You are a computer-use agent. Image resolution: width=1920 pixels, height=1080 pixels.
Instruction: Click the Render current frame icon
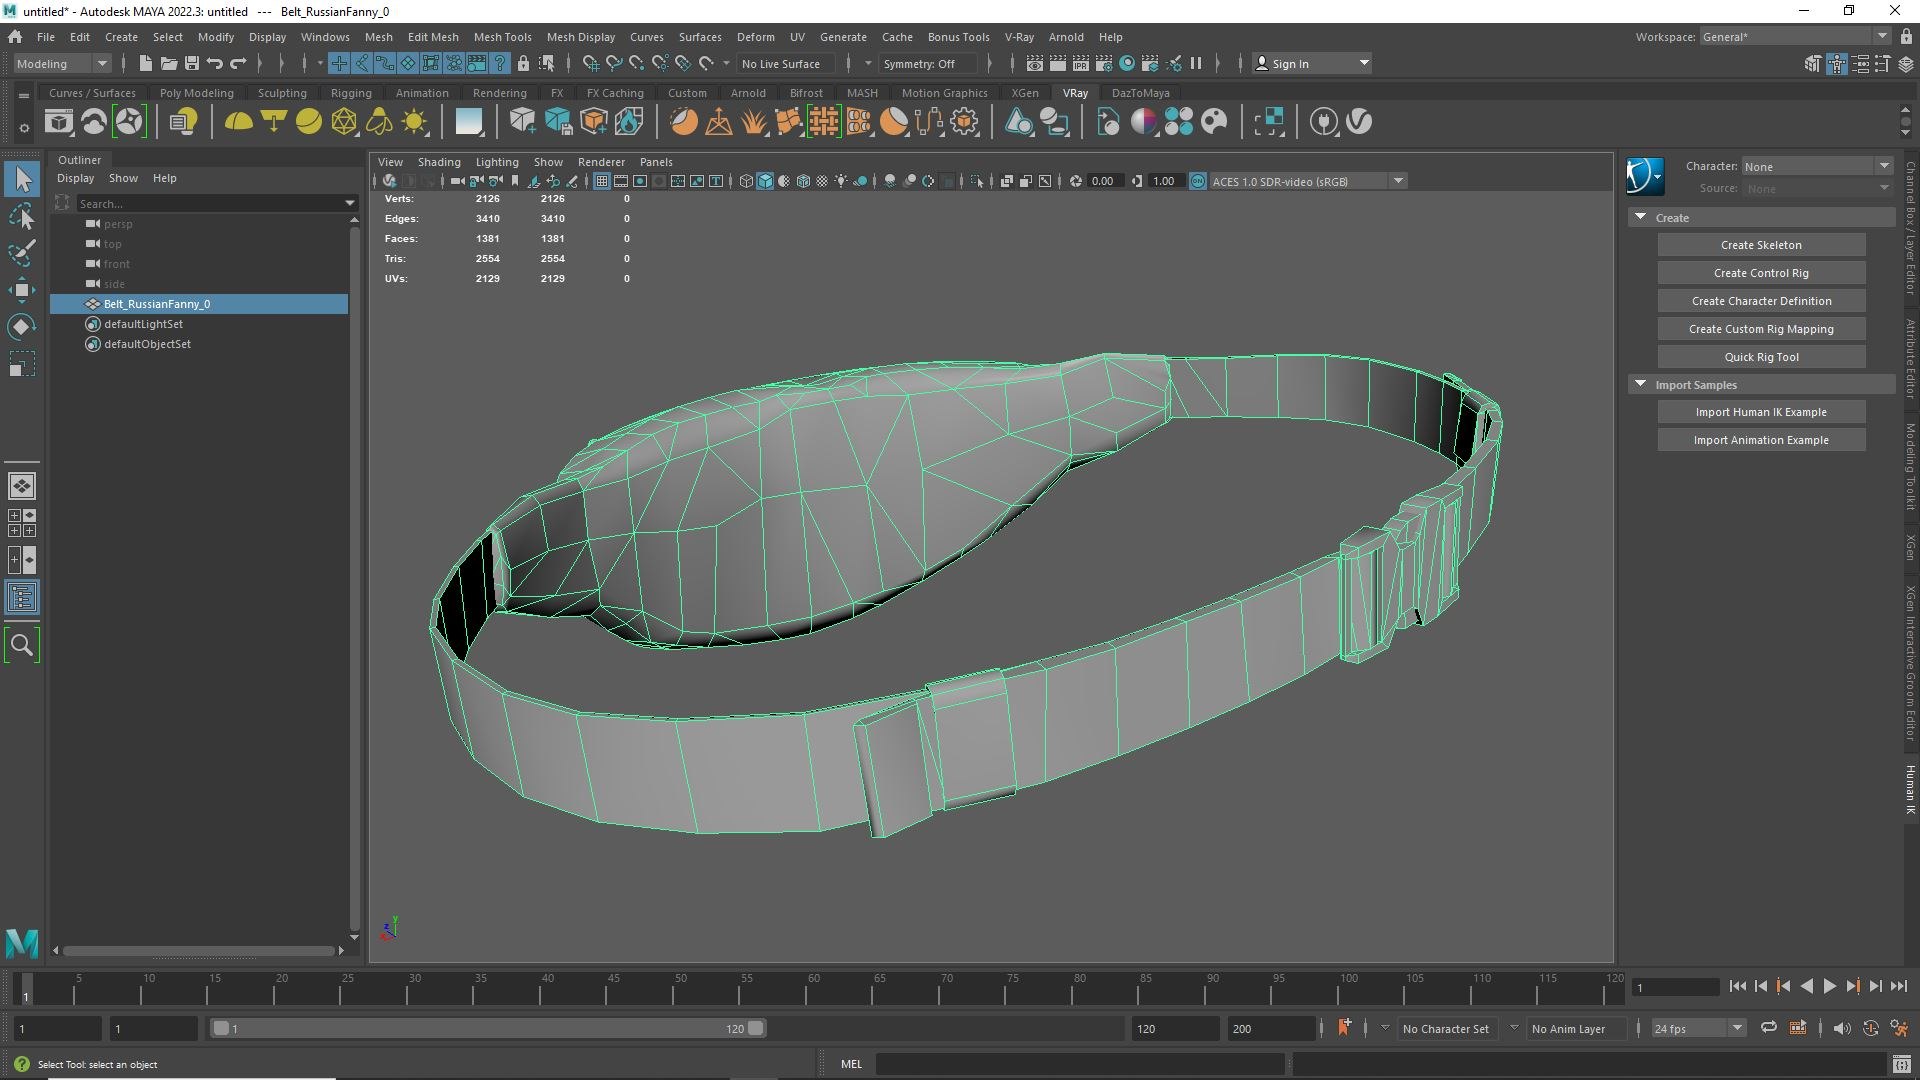click(1058, 63)
